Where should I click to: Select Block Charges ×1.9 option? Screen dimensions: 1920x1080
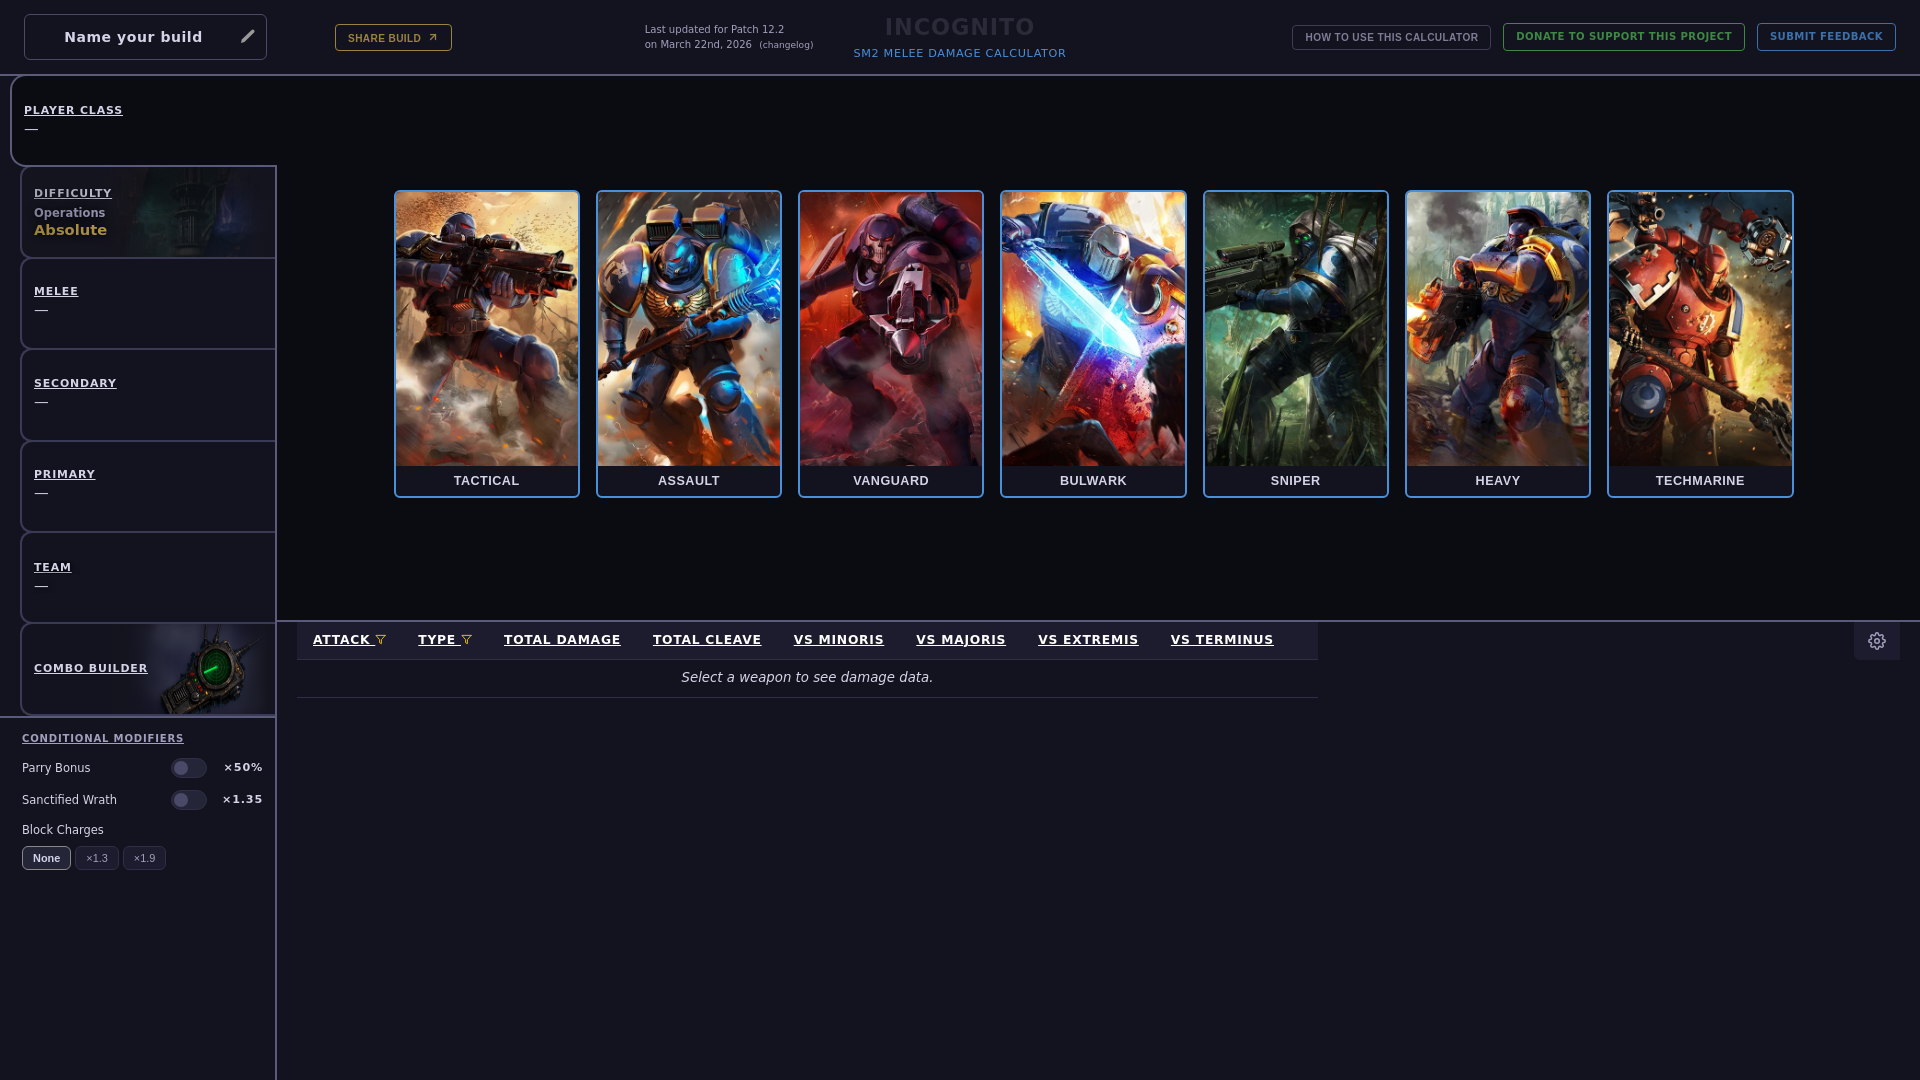[x=144, y=858]
